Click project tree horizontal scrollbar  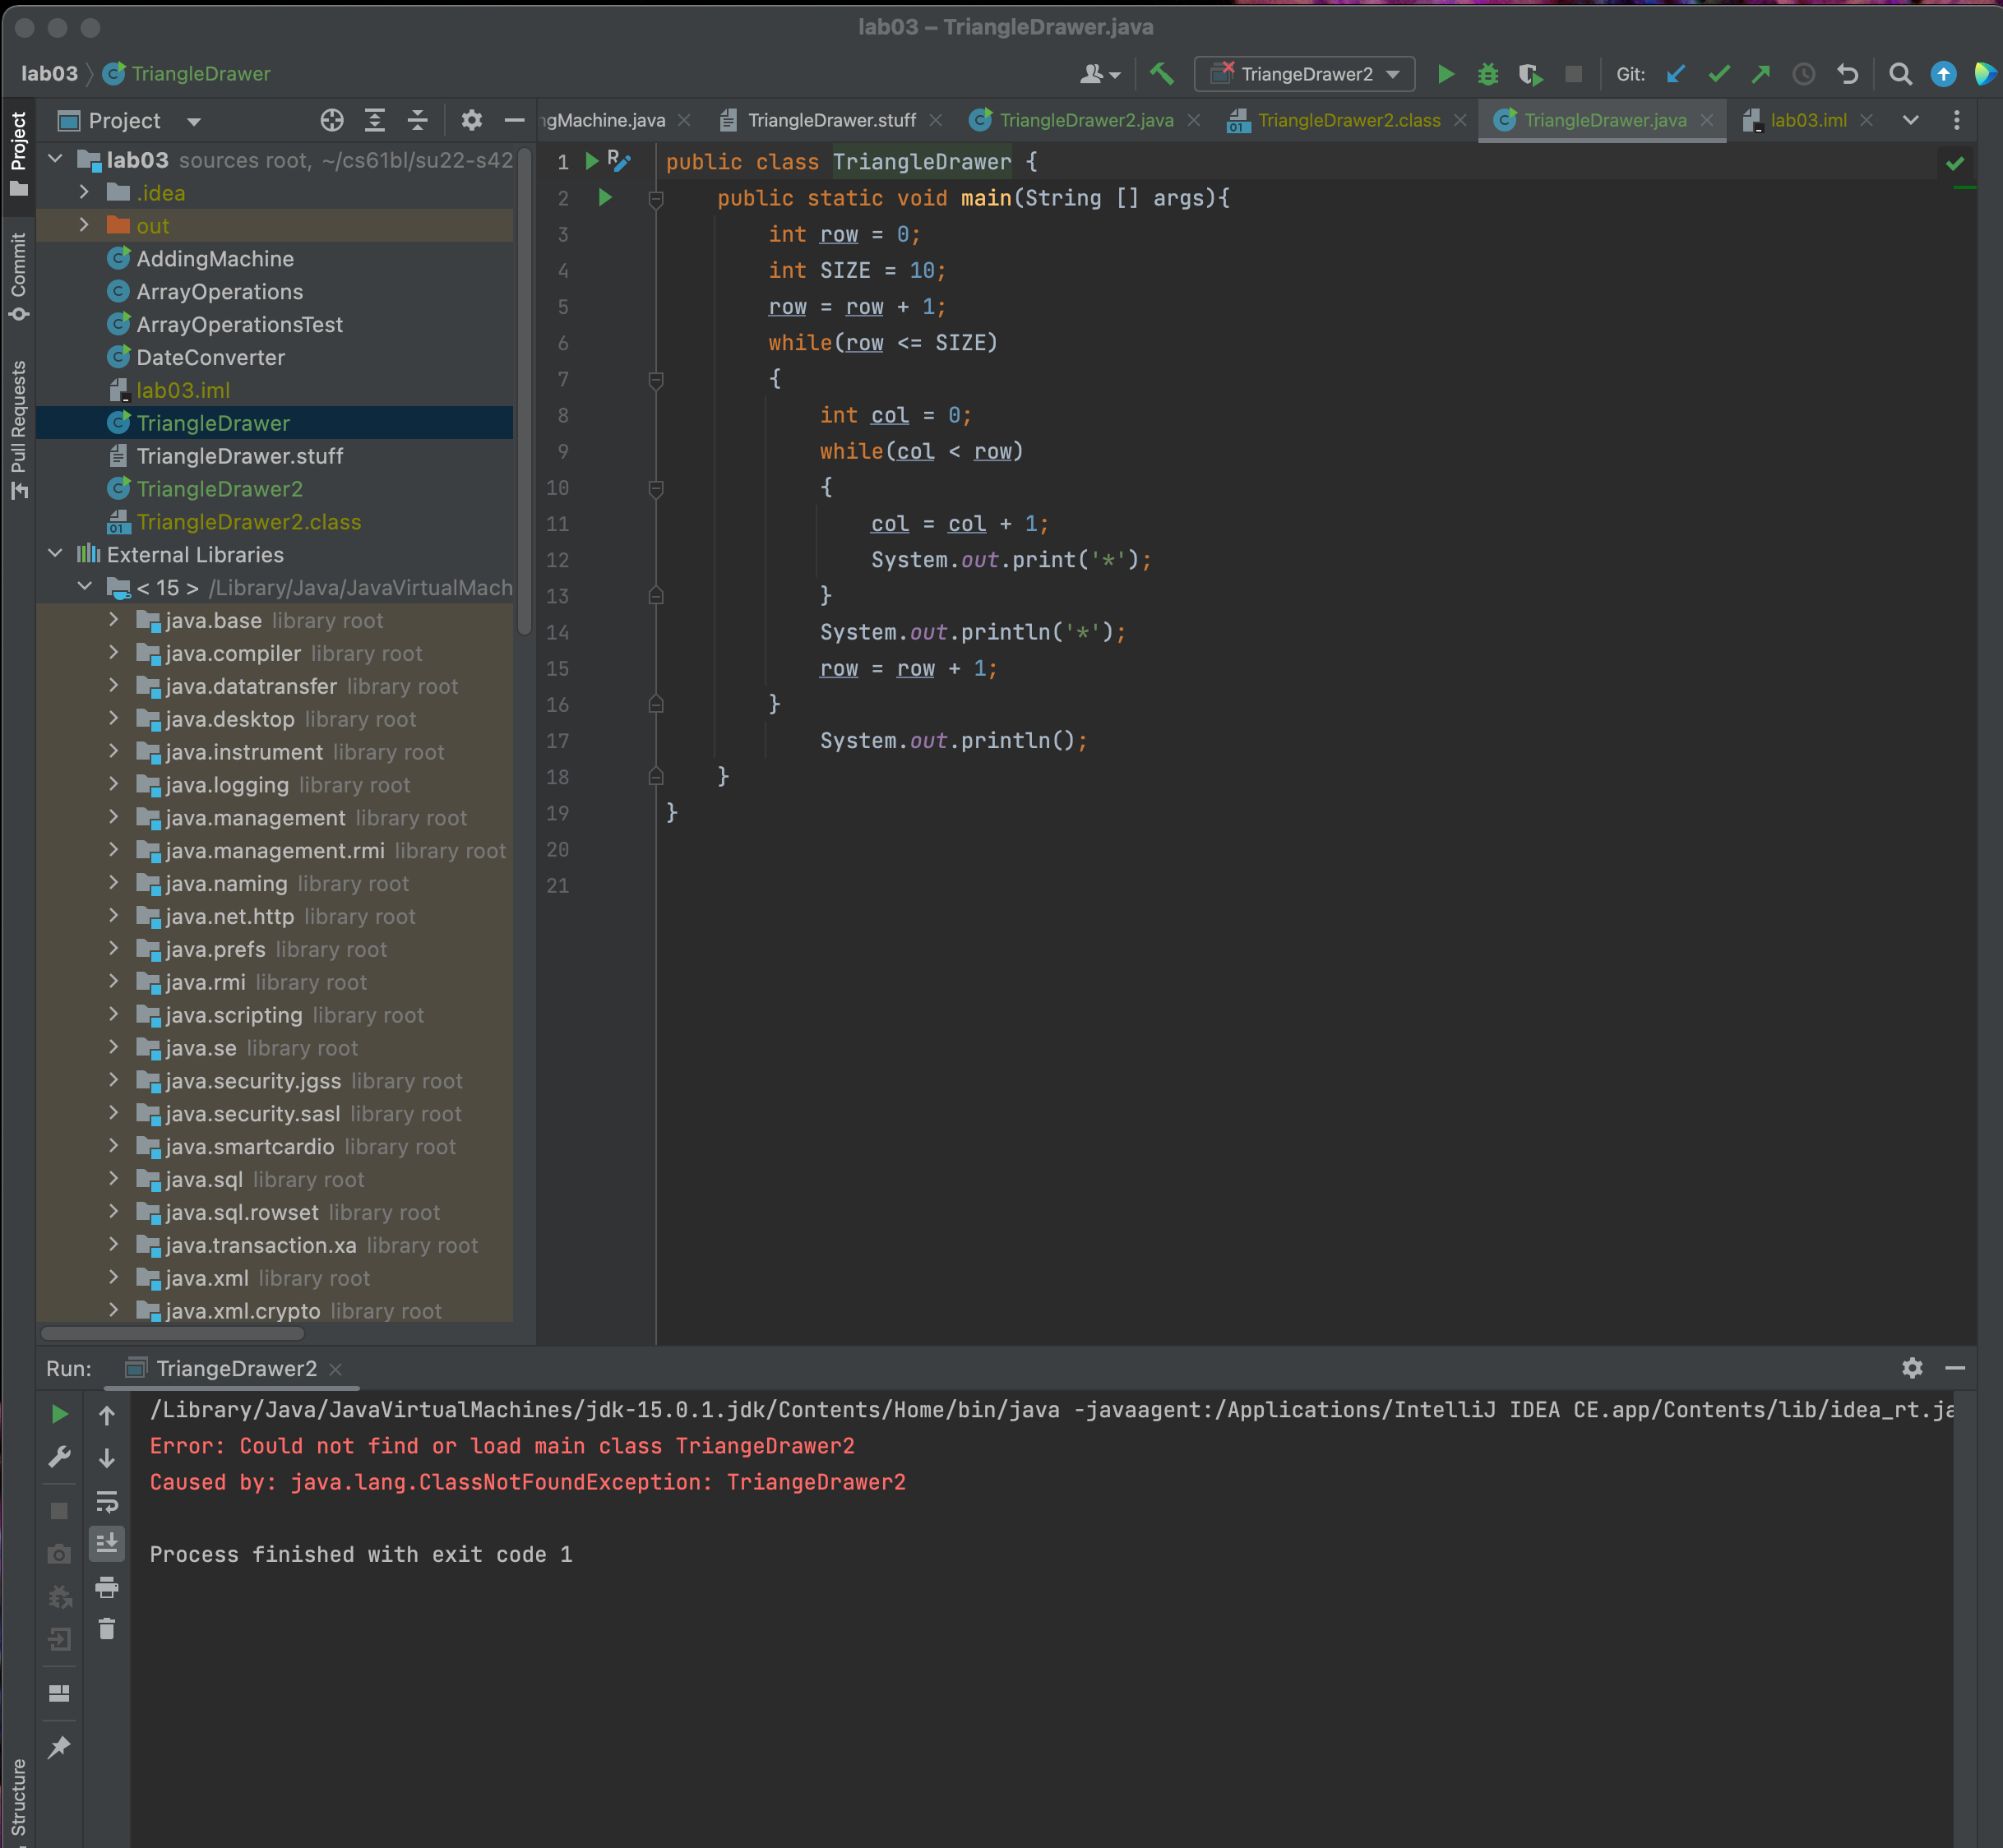[x=172, y=1333]
